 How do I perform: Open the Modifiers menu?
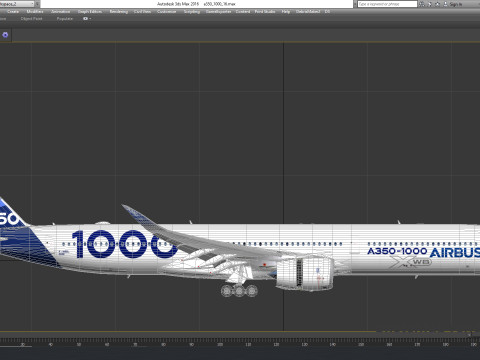pos(35,12)
